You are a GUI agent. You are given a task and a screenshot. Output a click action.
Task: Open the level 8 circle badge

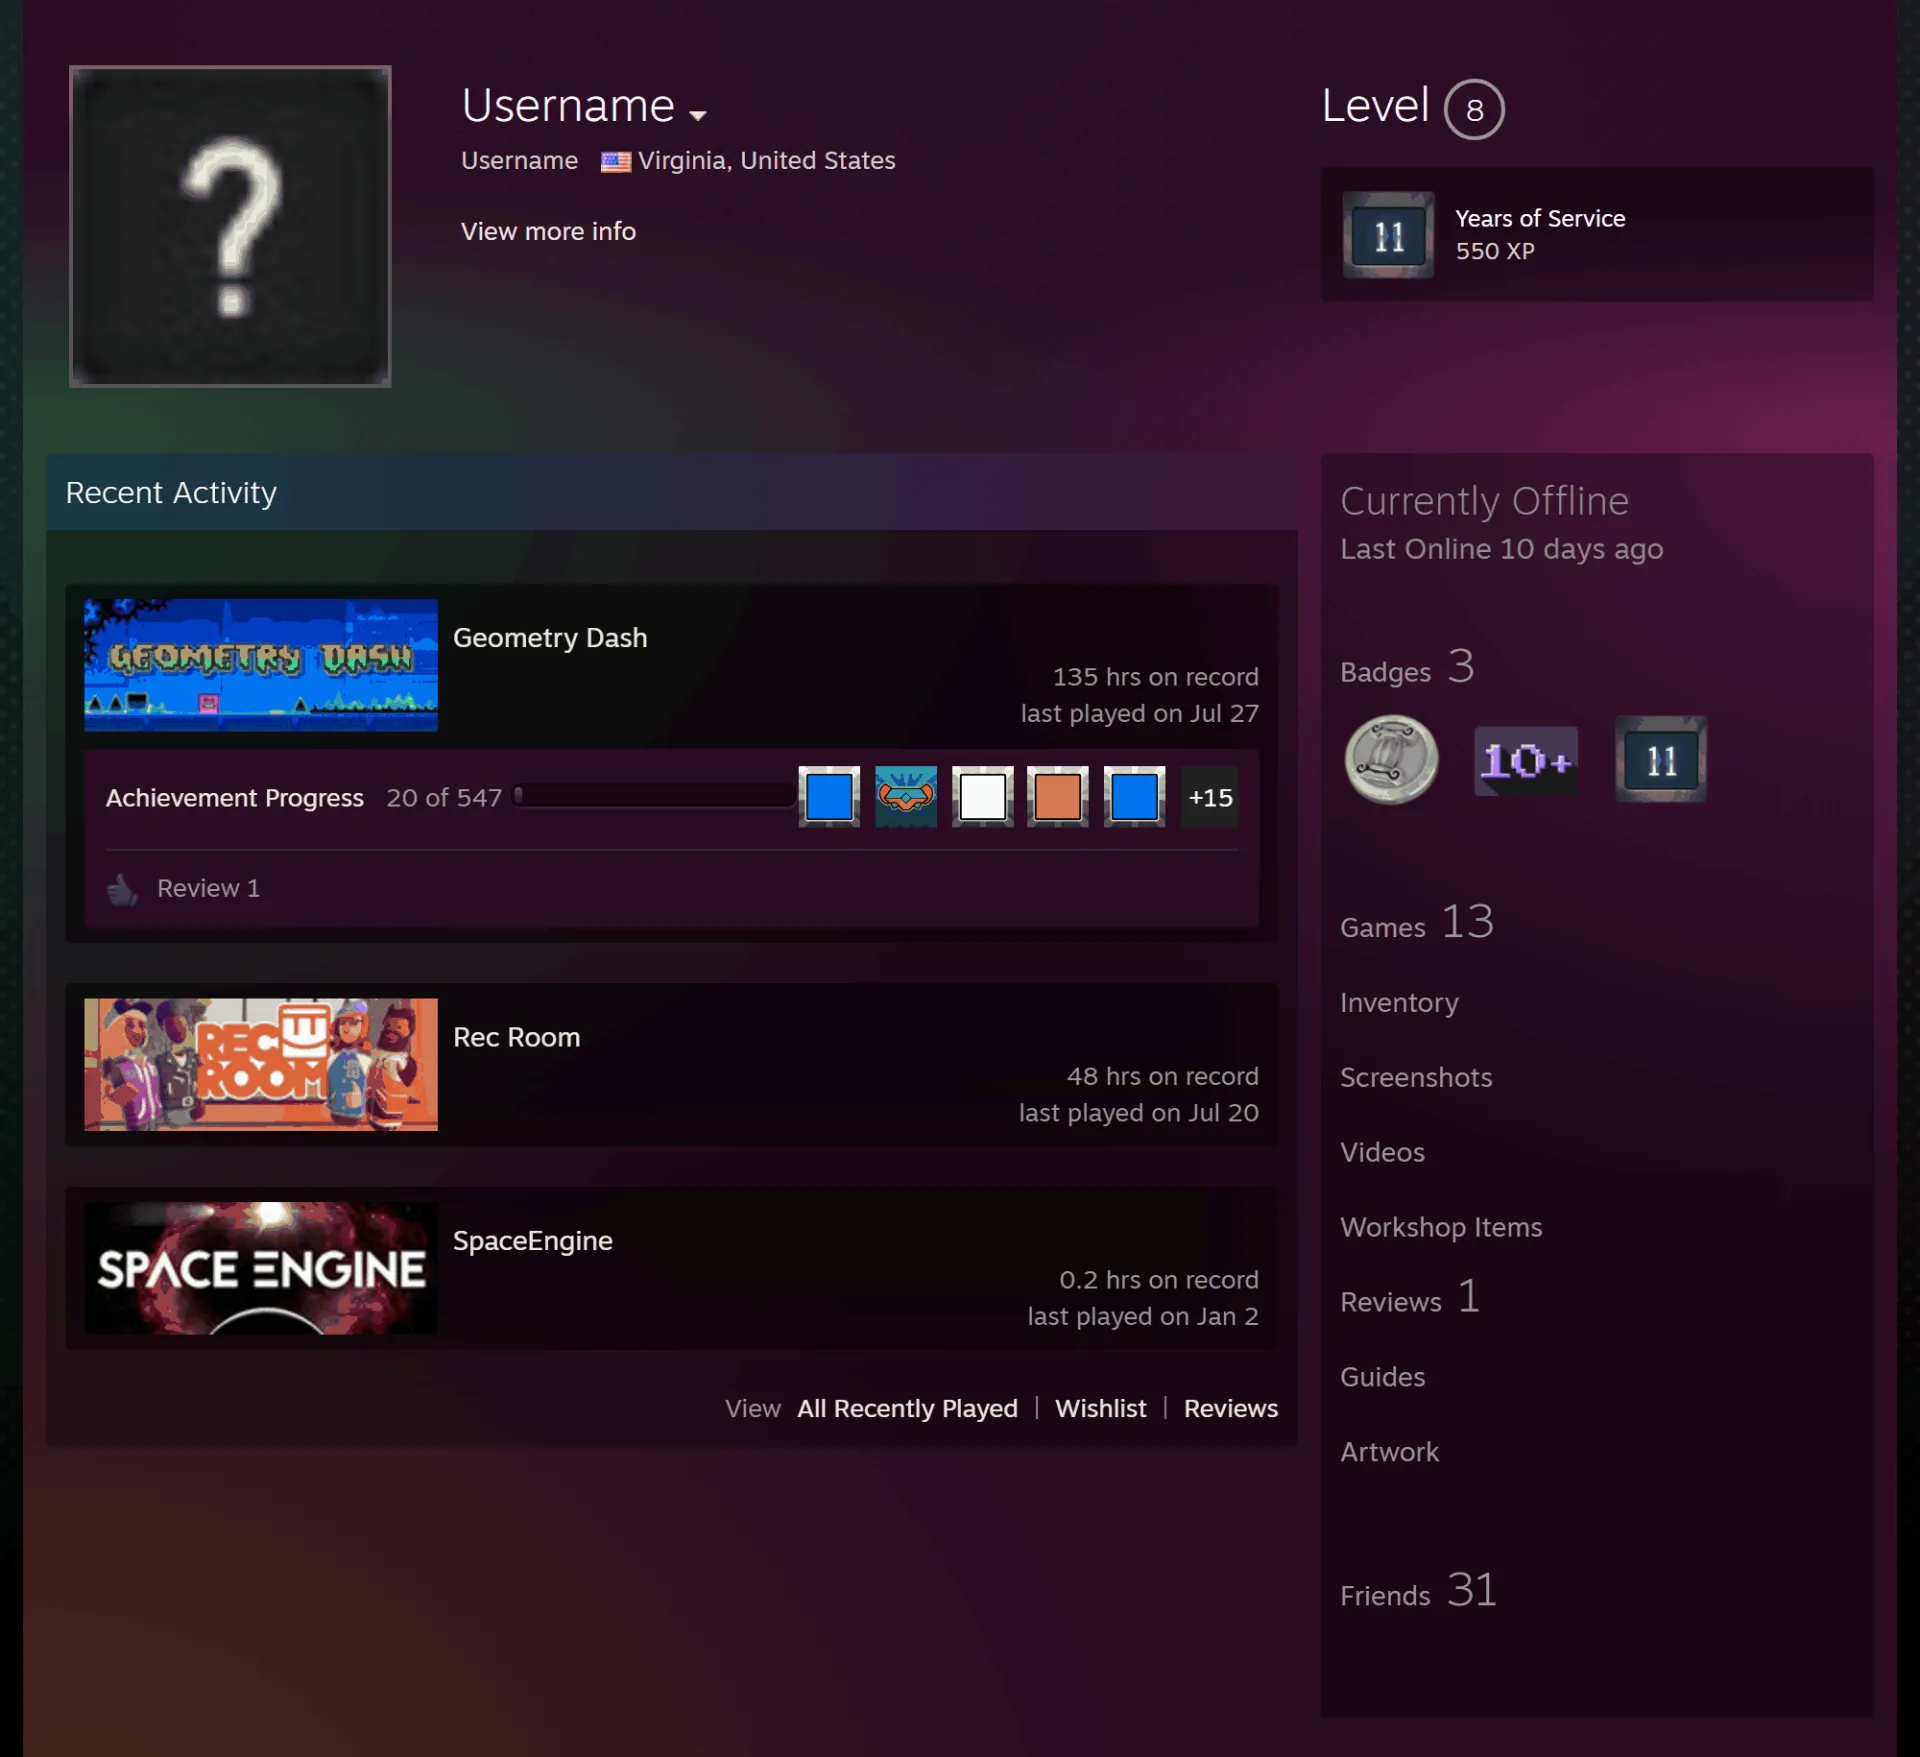(1474, 109)
